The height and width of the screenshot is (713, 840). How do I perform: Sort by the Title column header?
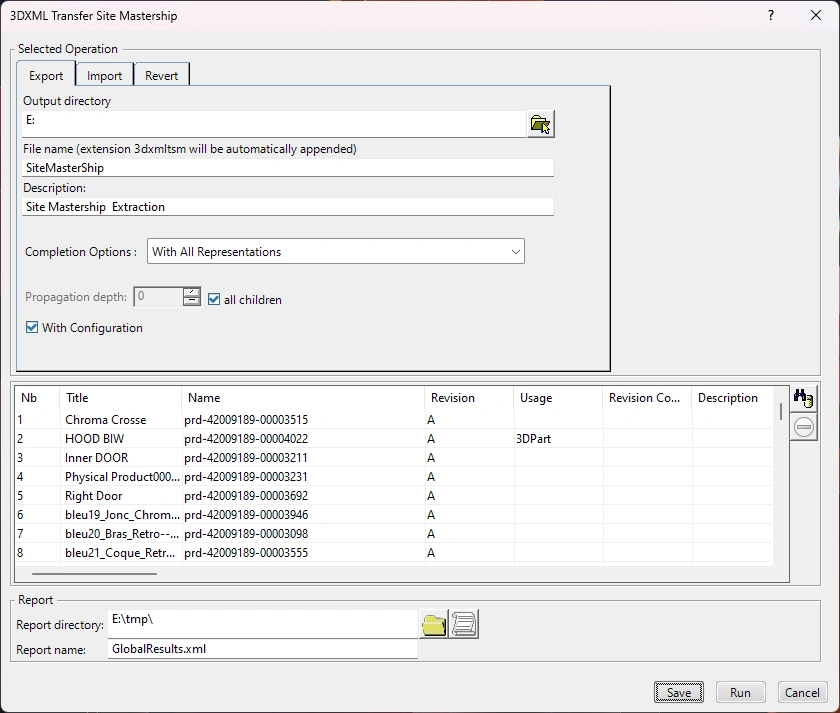coord(121,397)
